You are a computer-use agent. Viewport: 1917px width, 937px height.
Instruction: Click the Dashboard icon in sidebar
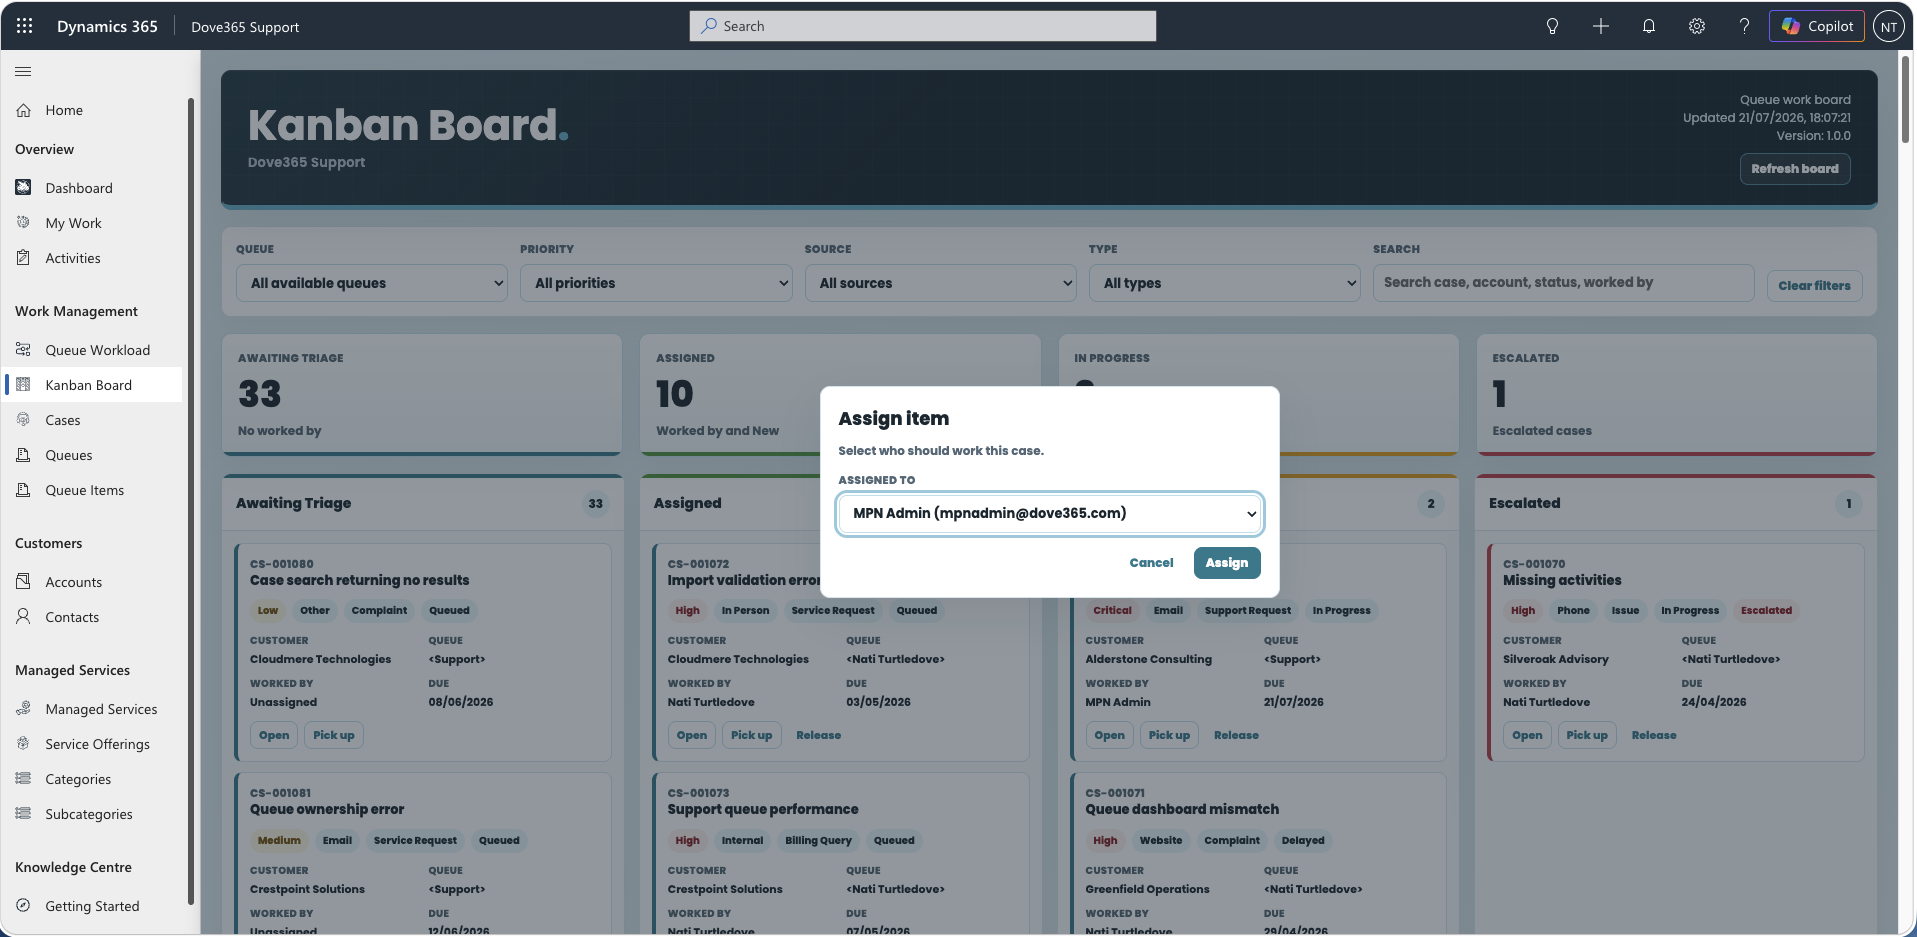(23, 187)
